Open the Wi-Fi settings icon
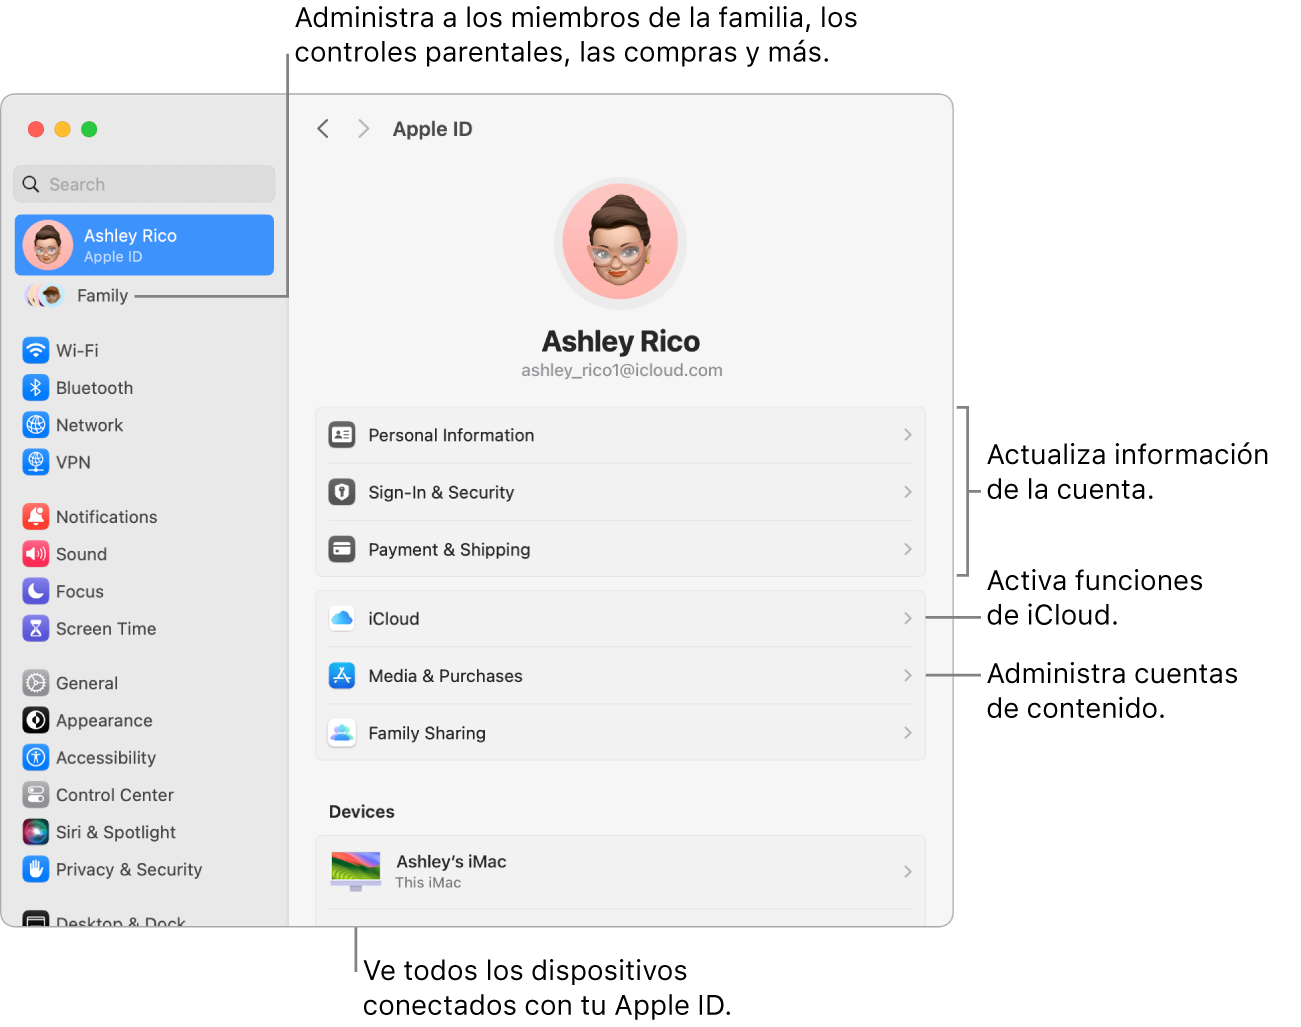The width and height of the screenshot is (1301, 1027). 36,350
